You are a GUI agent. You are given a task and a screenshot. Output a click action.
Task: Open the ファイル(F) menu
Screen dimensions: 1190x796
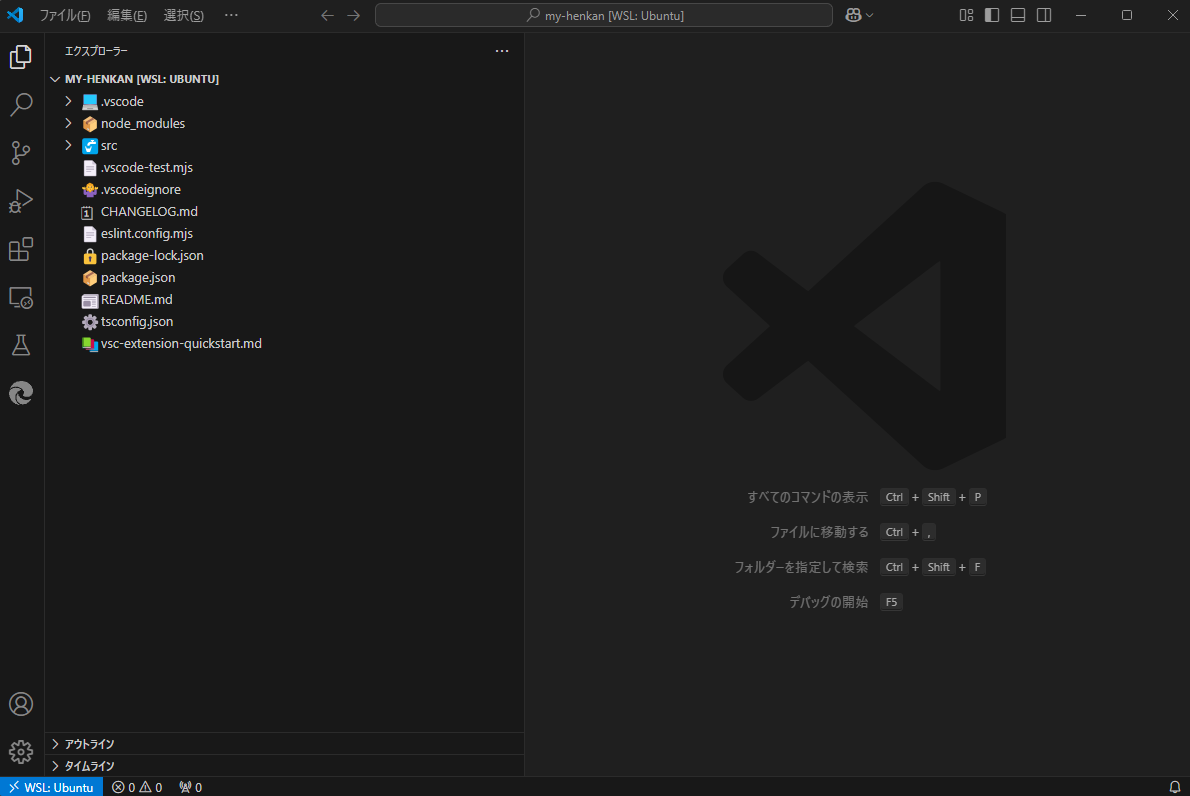coord(65,15)
